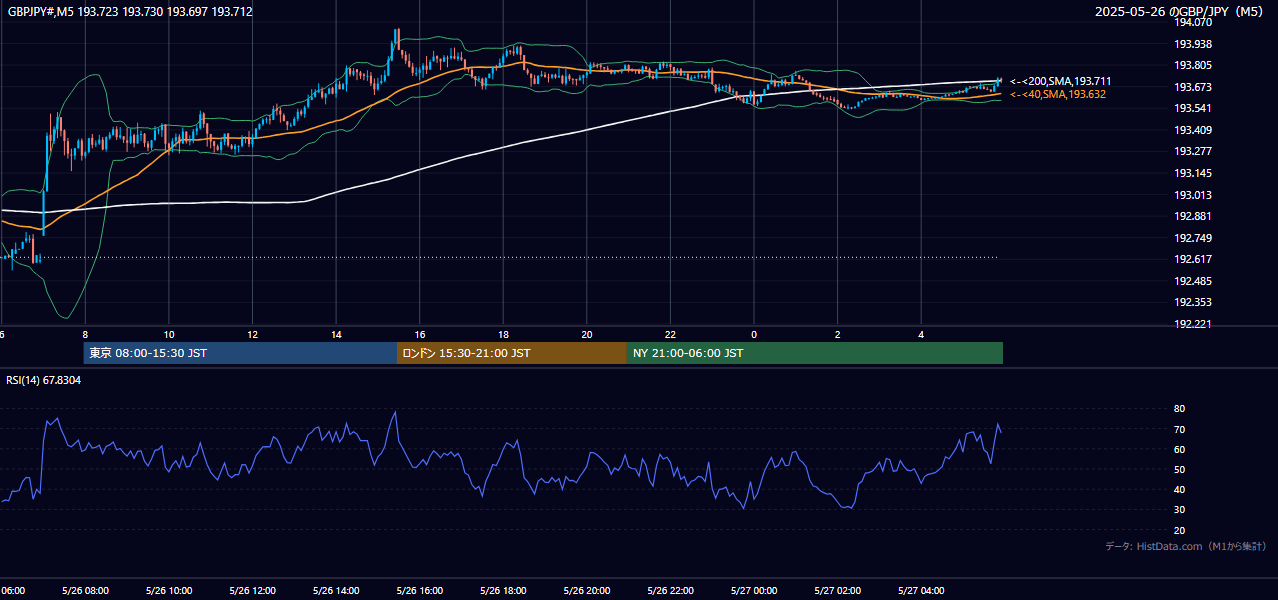Click price level 193.673 on the axis
The image size is (1278, 600).
1192,87
